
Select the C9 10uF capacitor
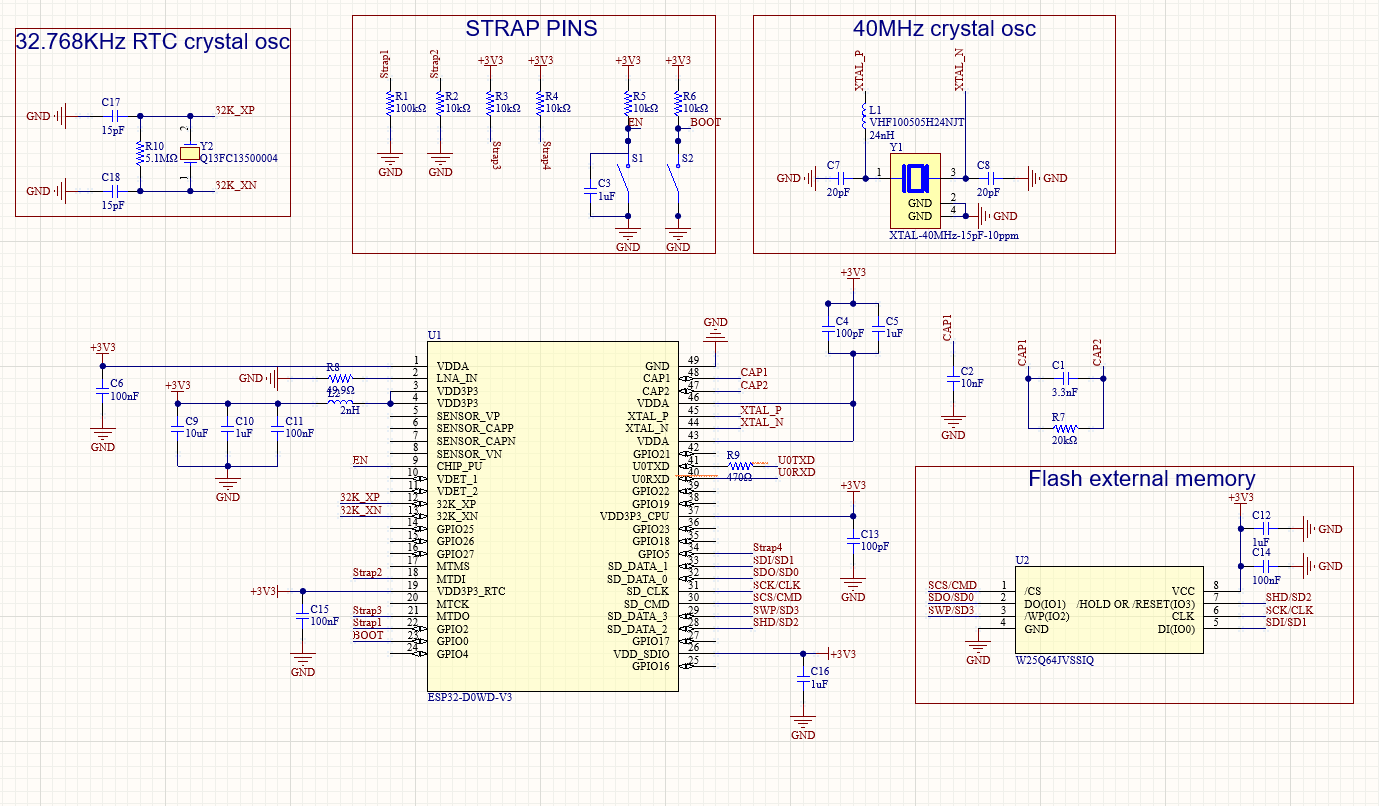[177, 428]
